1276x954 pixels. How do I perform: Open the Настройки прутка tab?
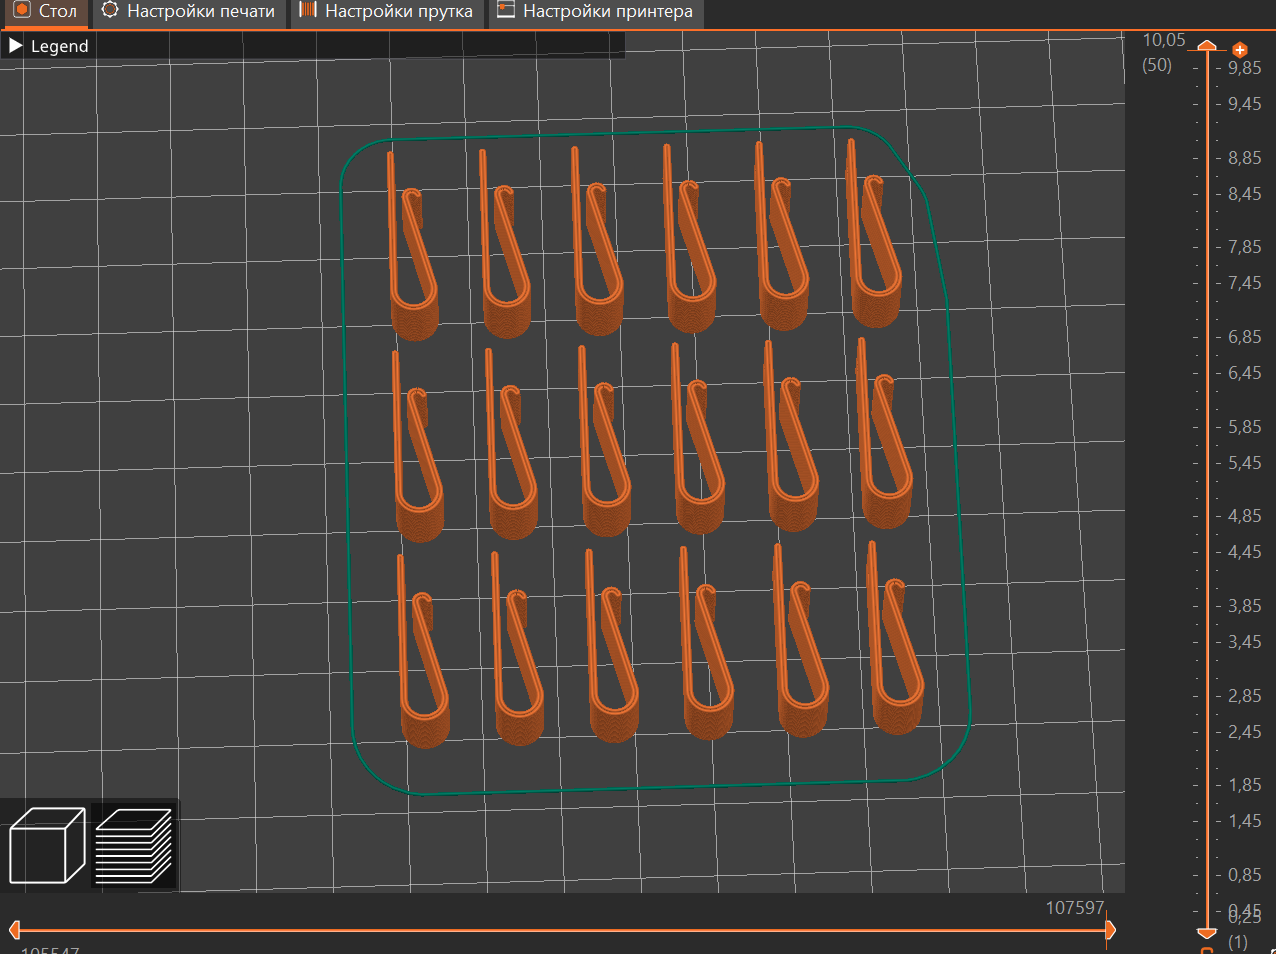click(x=398, y=12)
